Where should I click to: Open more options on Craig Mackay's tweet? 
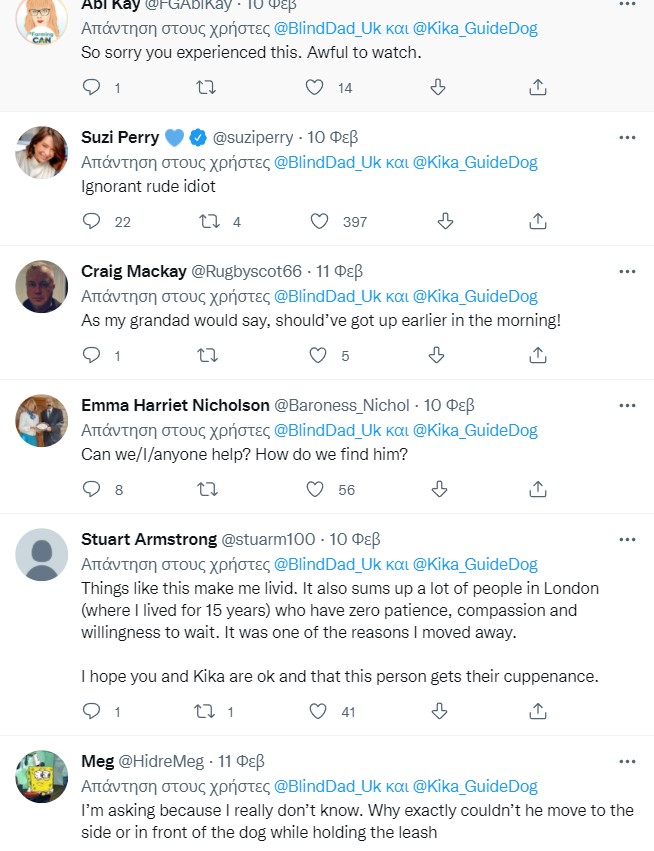pyautogui.click(x=627, y=271)
